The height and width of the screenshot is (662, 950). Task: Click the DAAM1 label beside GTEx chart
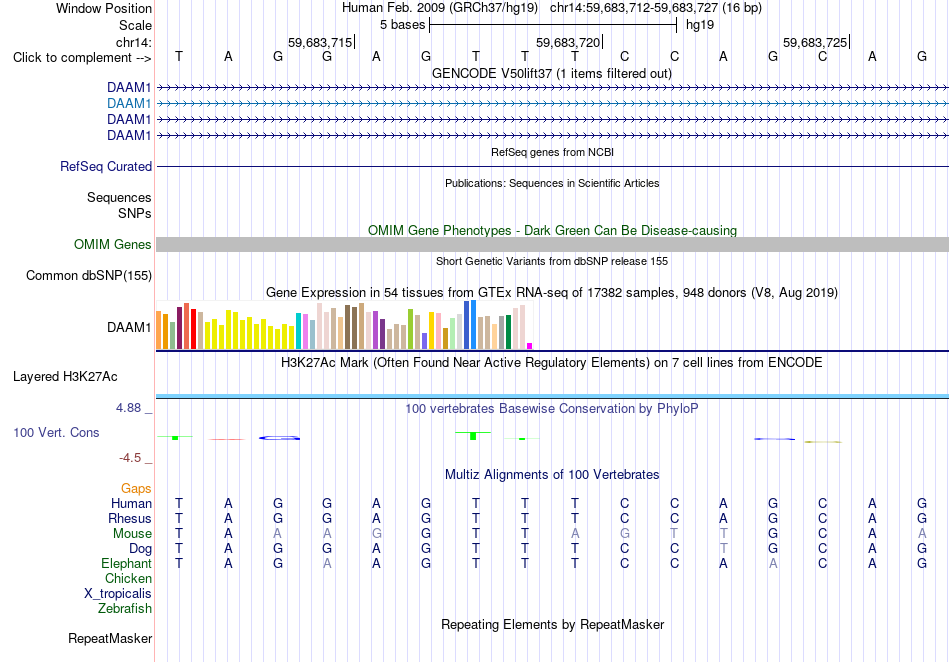tap(129, 328)
